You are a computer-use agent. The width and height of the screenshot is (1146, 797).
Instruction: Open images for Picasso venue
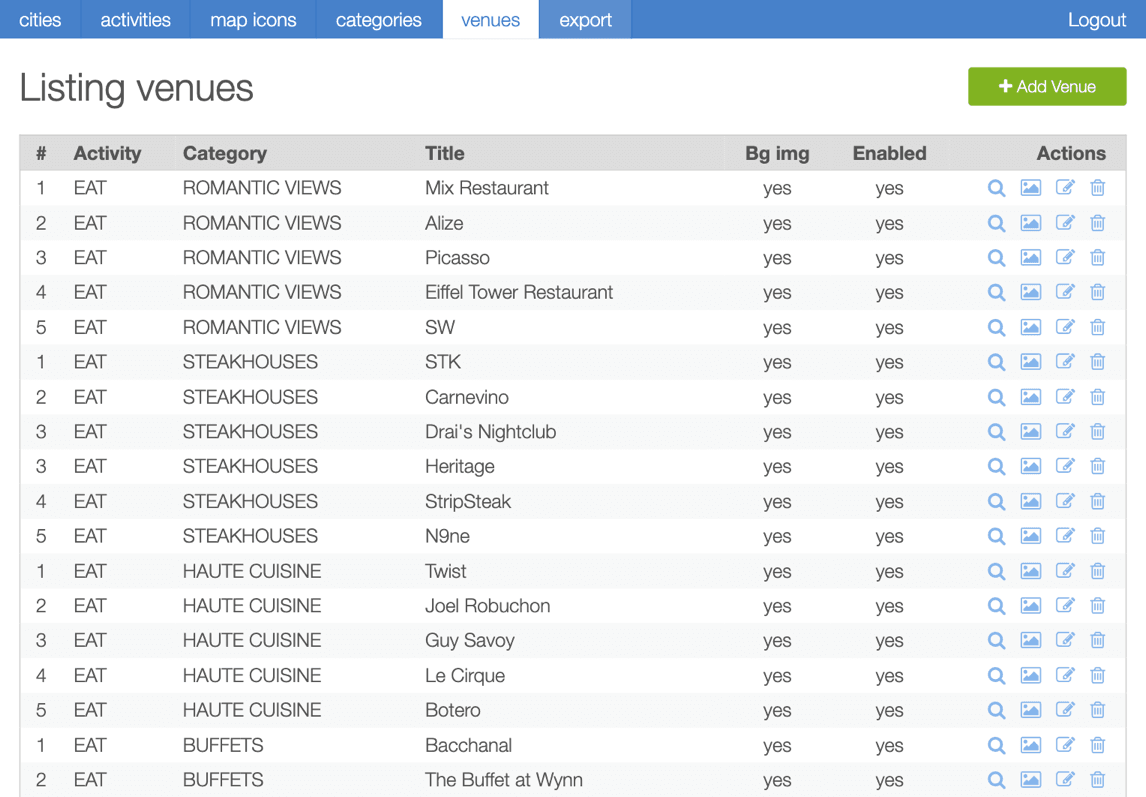coord(1031,257)
